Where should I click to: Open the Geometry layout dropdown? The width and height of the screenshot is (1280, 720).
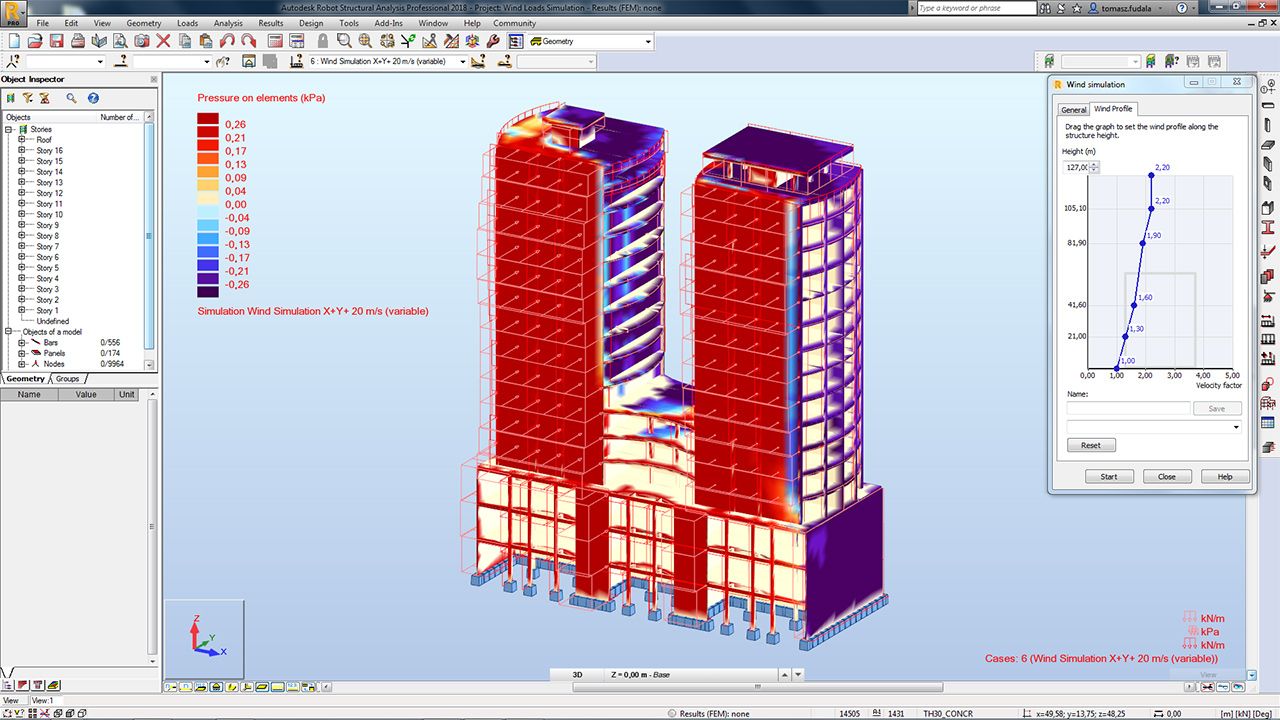648,42
